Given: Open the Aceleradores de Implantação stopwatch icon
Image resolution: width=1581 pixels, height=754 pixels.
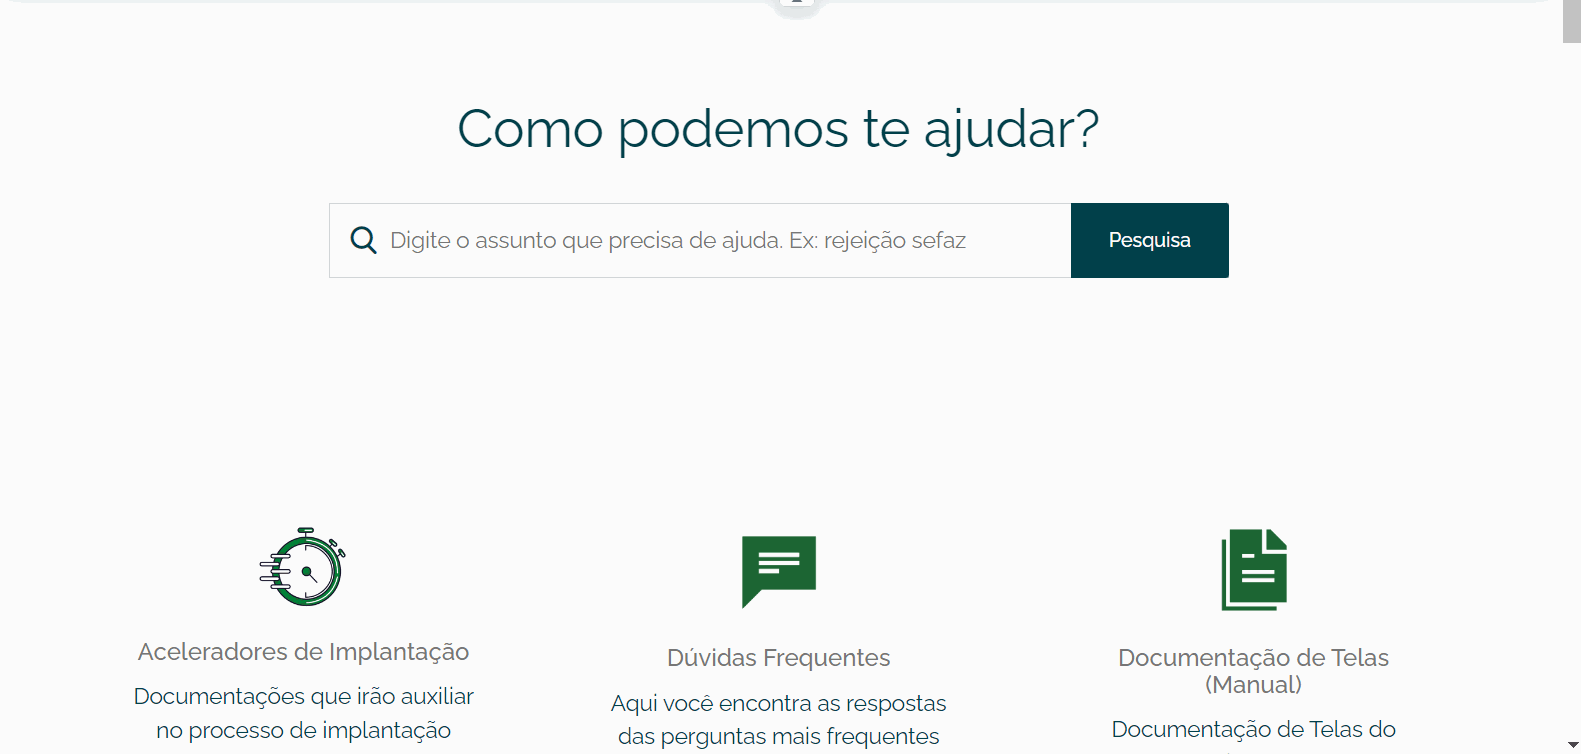Looking at the screenshot, I should pyautogui.click(x=303, y=566).
